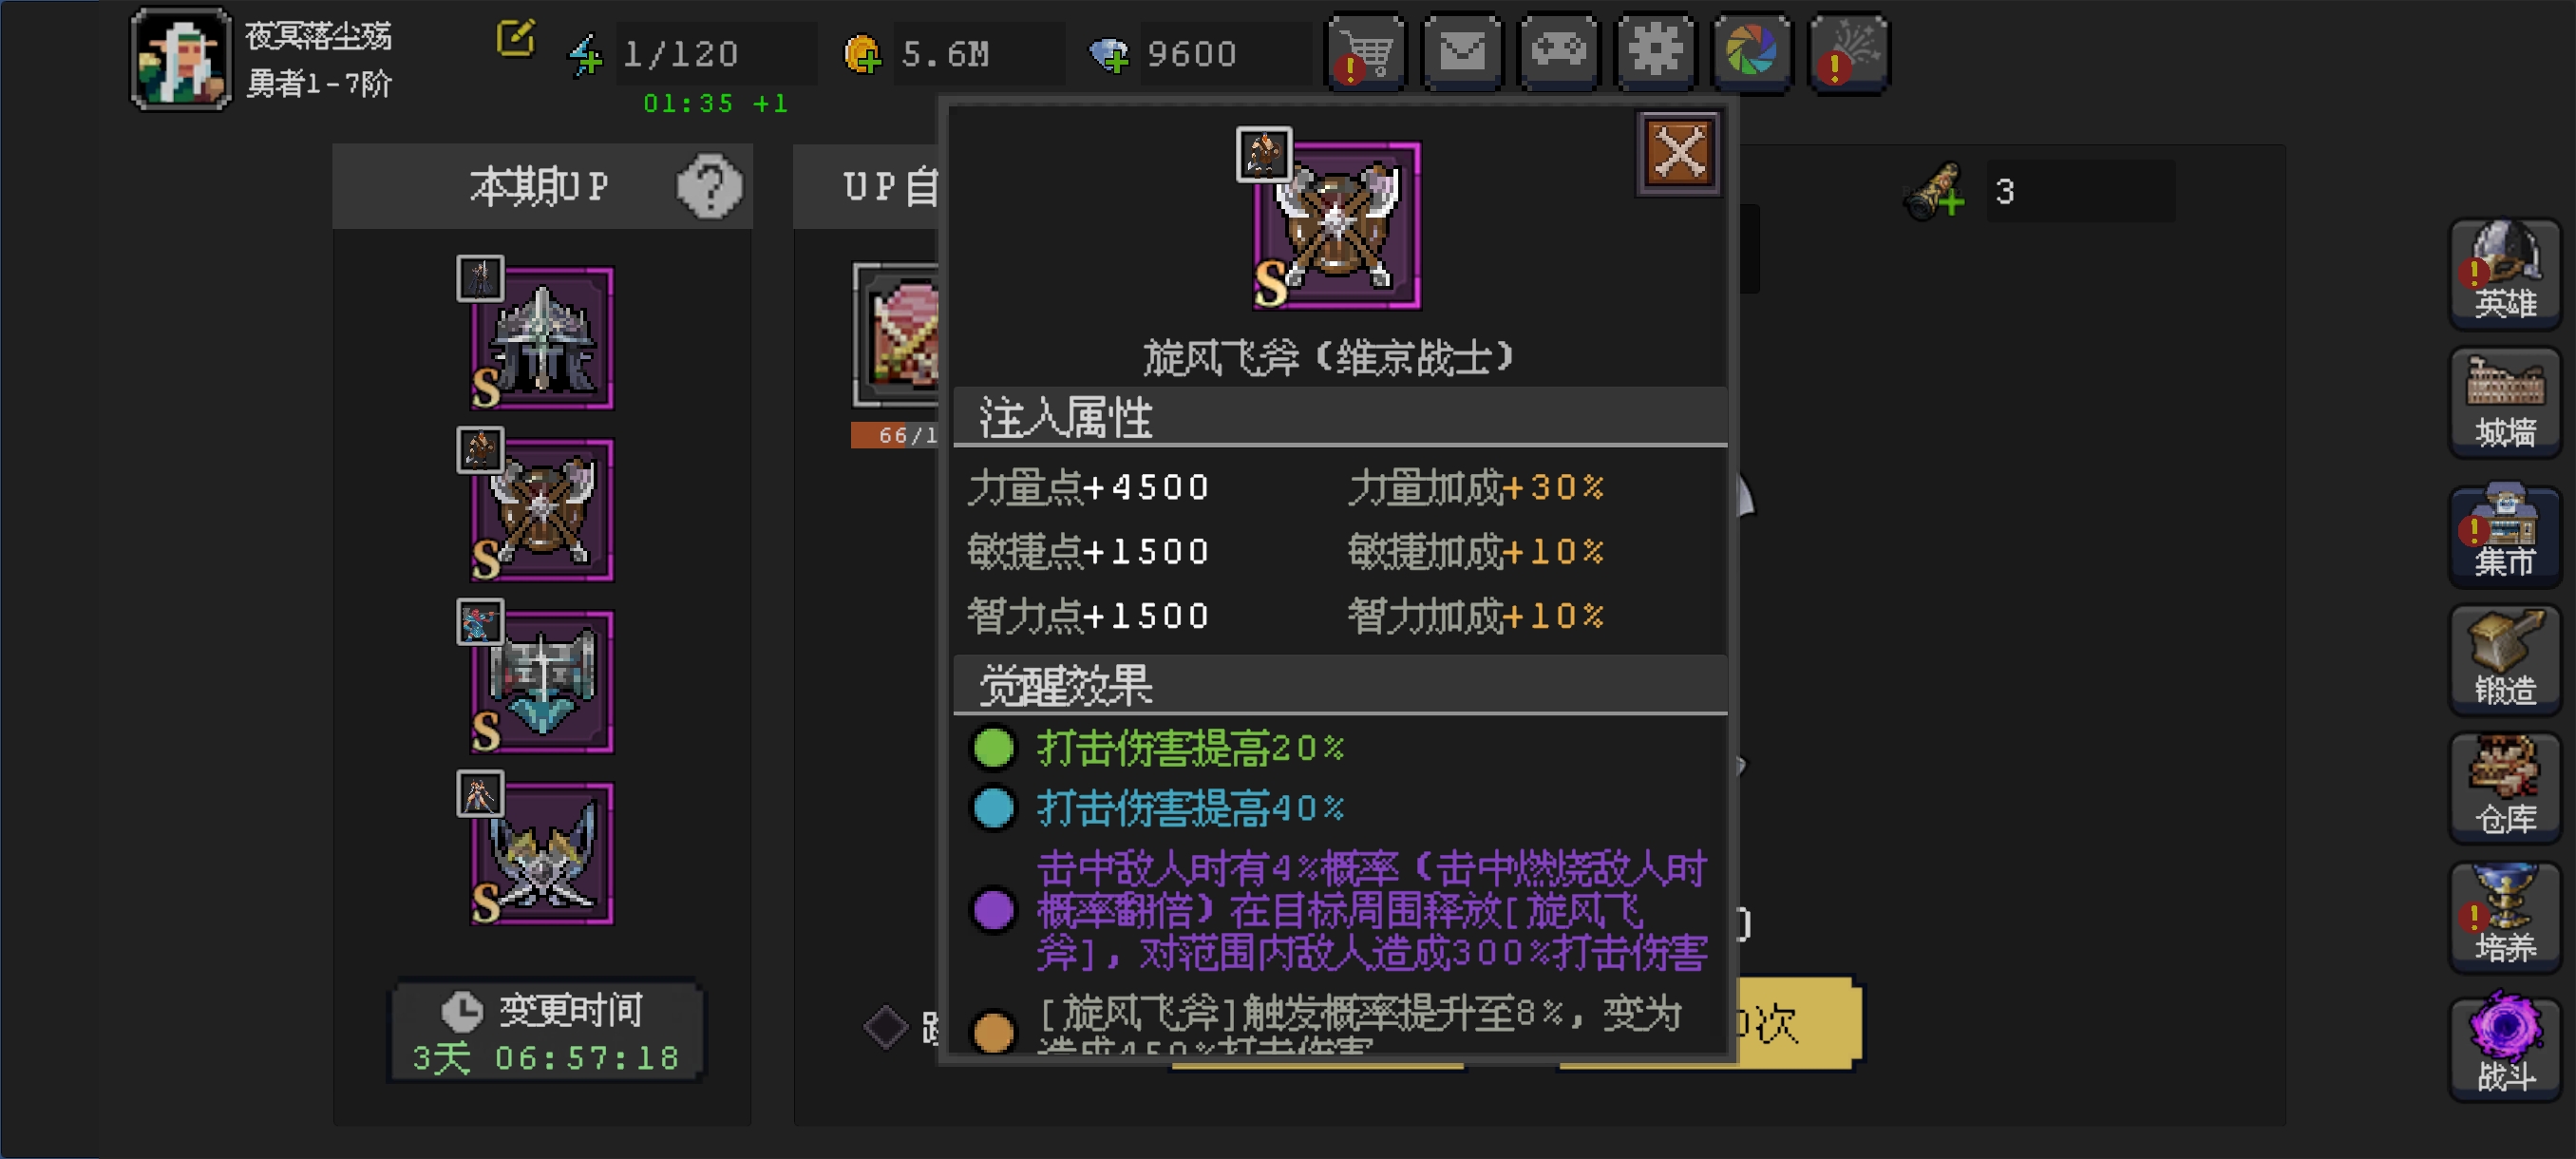
Task: Open the 仓库 warehouse button
Action: 2505,789
